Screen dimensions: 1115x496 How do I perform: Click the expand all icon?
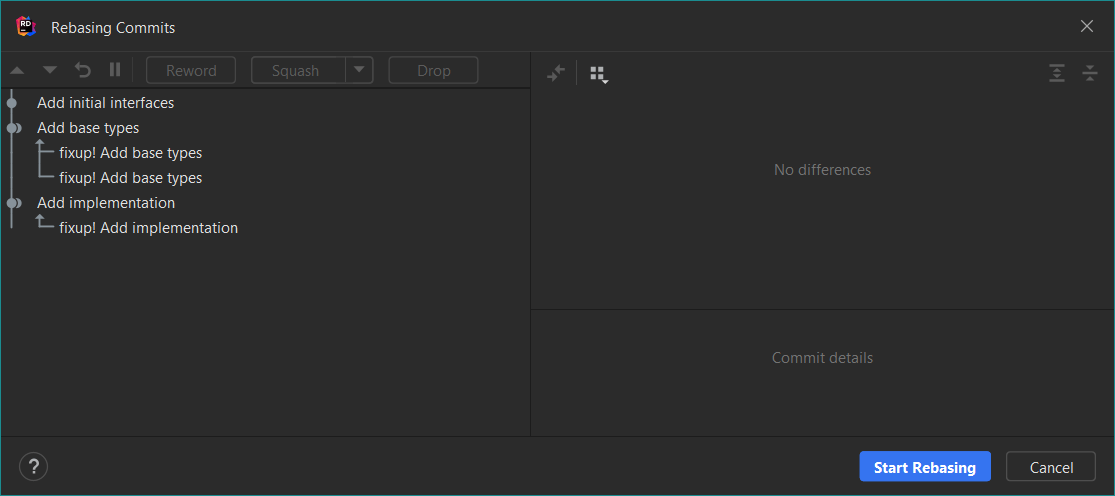click(1057, 72)
